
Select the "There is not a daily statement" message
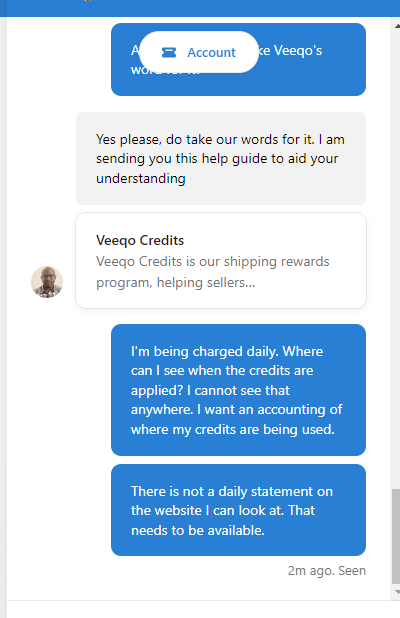[238, 510]
